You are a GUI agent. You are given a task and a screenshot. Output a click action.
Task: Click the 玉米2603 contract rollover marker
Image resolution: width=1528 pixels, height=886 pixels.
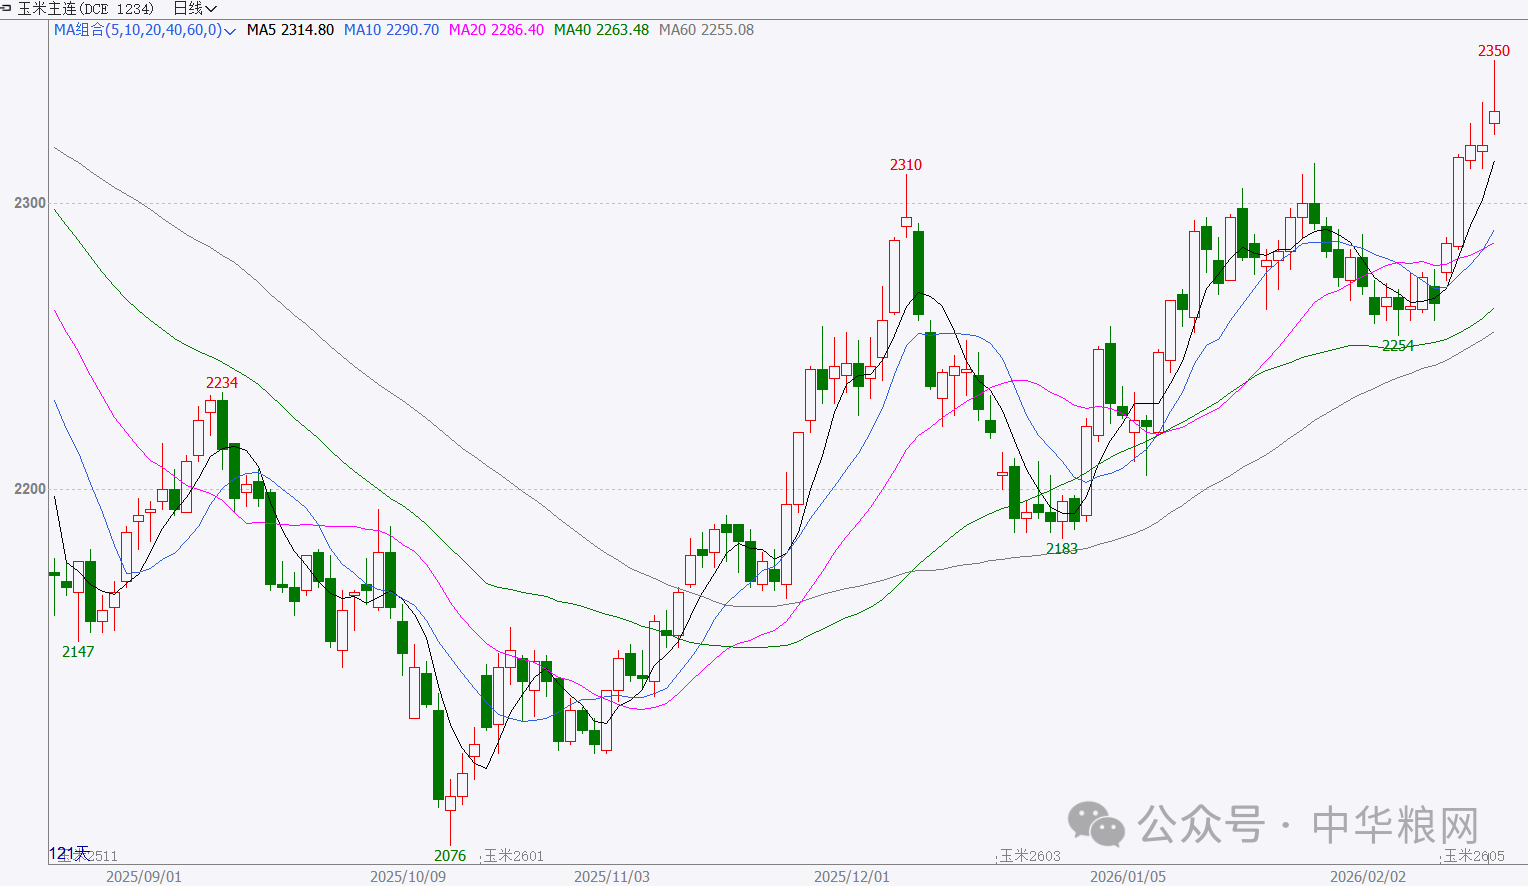click(1030, 856)
